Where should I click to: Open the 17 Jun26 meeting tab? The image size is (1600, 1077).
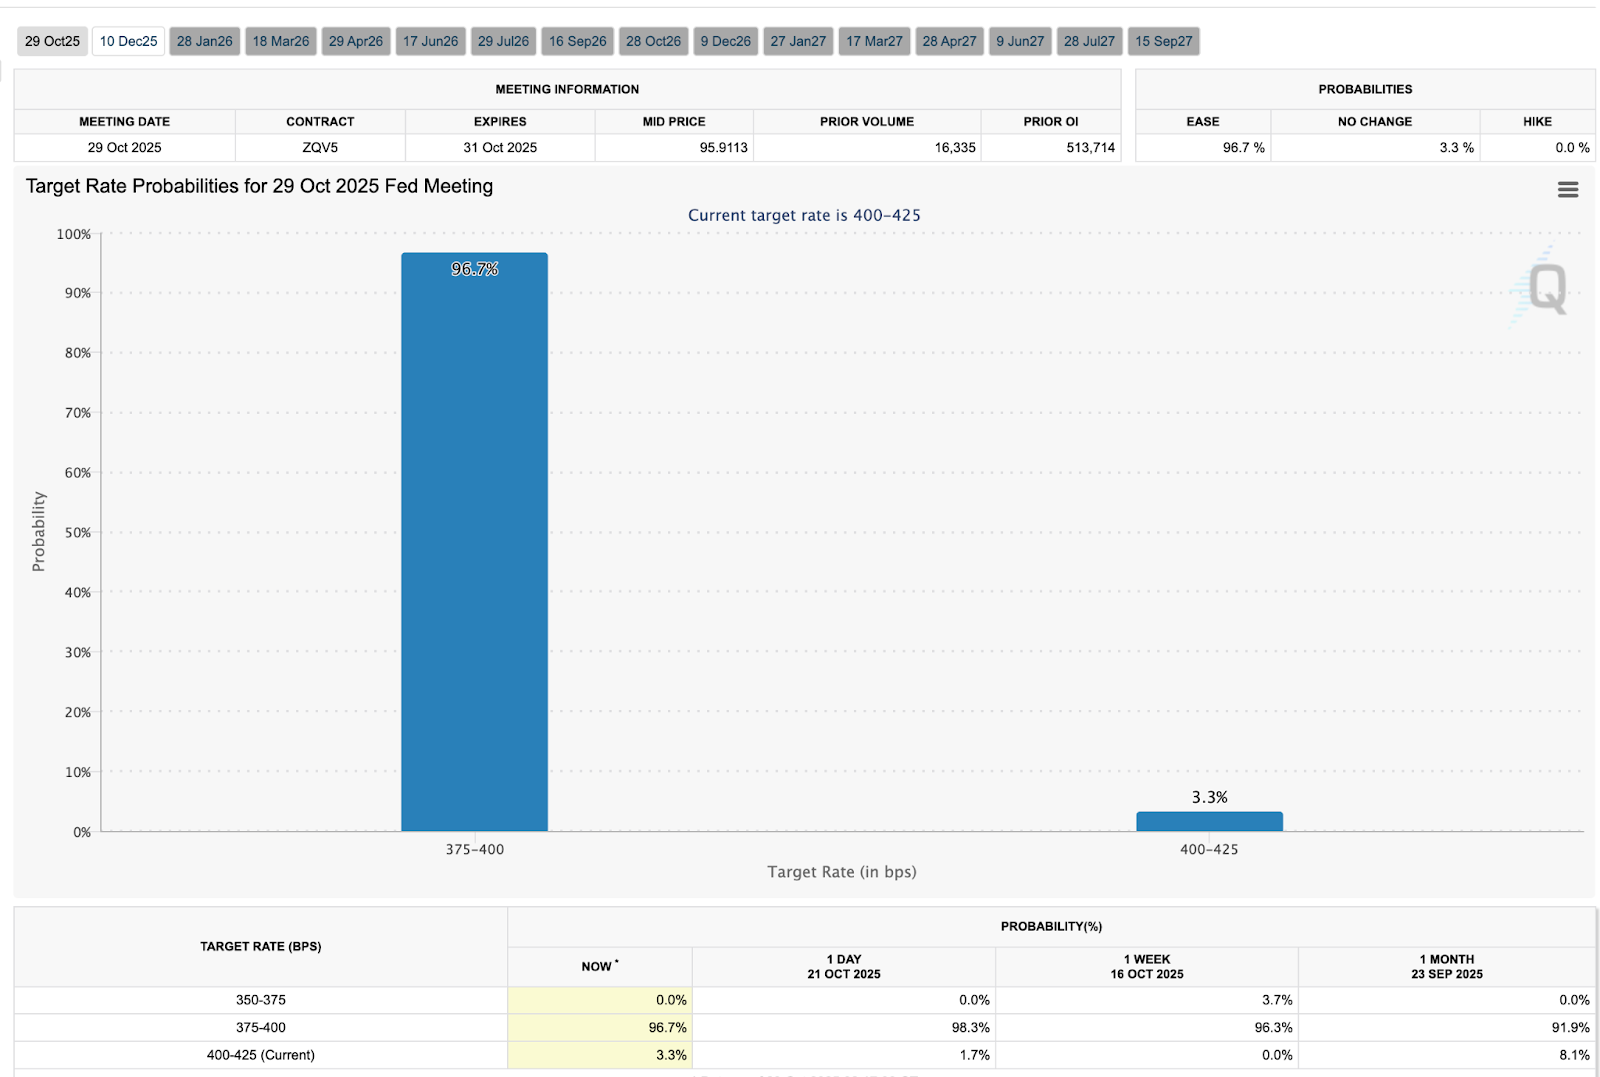click(430, 41)
